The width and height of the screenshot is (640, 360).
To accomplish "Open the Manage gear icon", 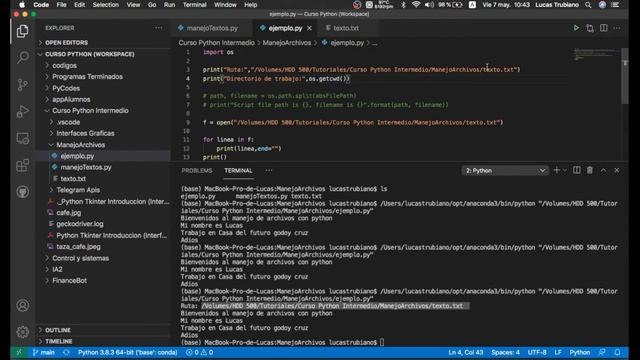I will coord(22,331).
